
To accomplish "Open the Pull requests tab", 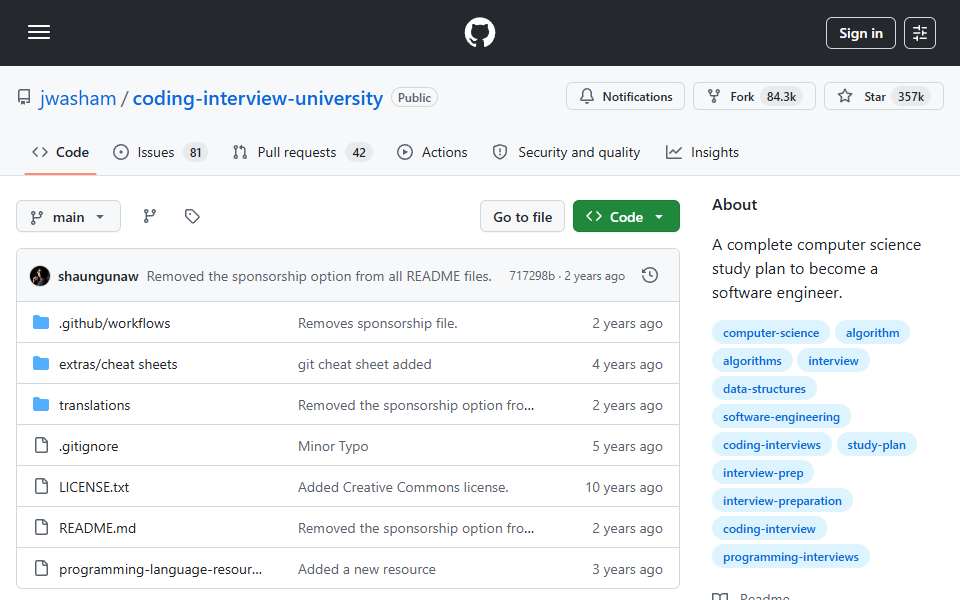I will coord(302,152).
